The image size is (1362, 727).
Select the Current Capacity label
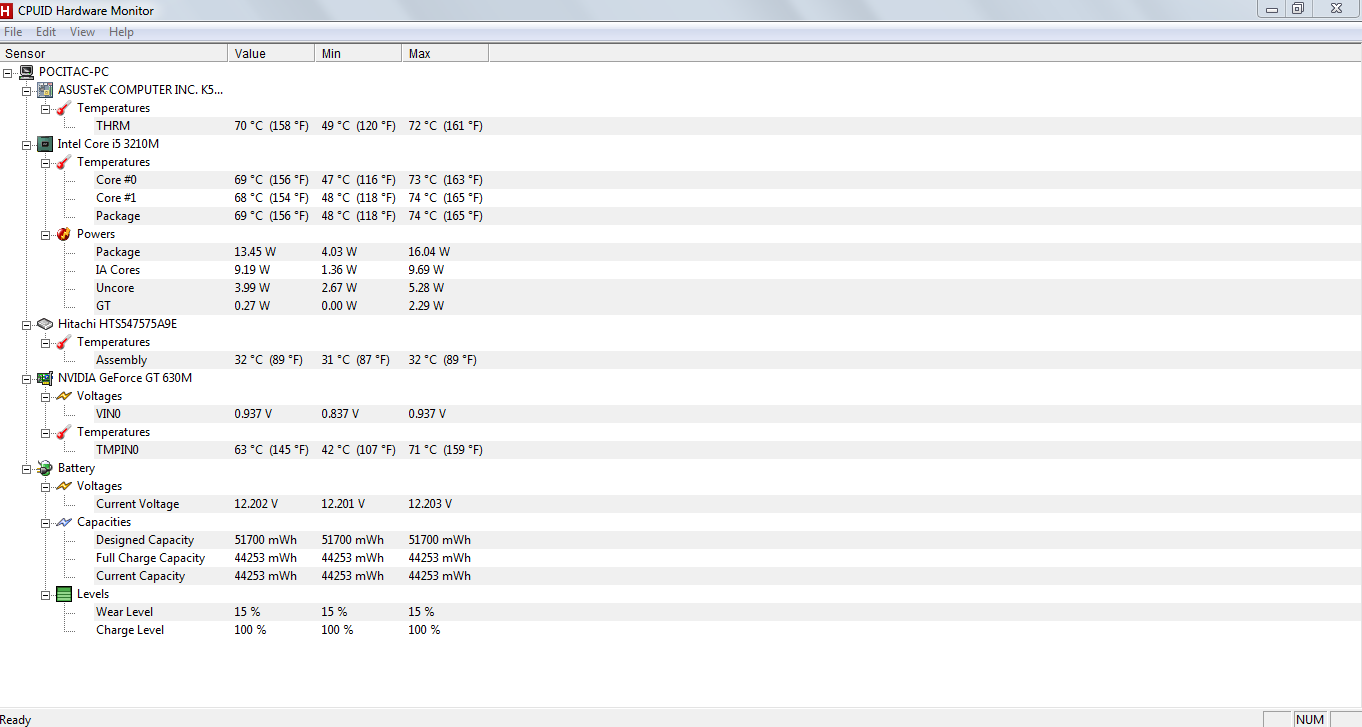141,576
